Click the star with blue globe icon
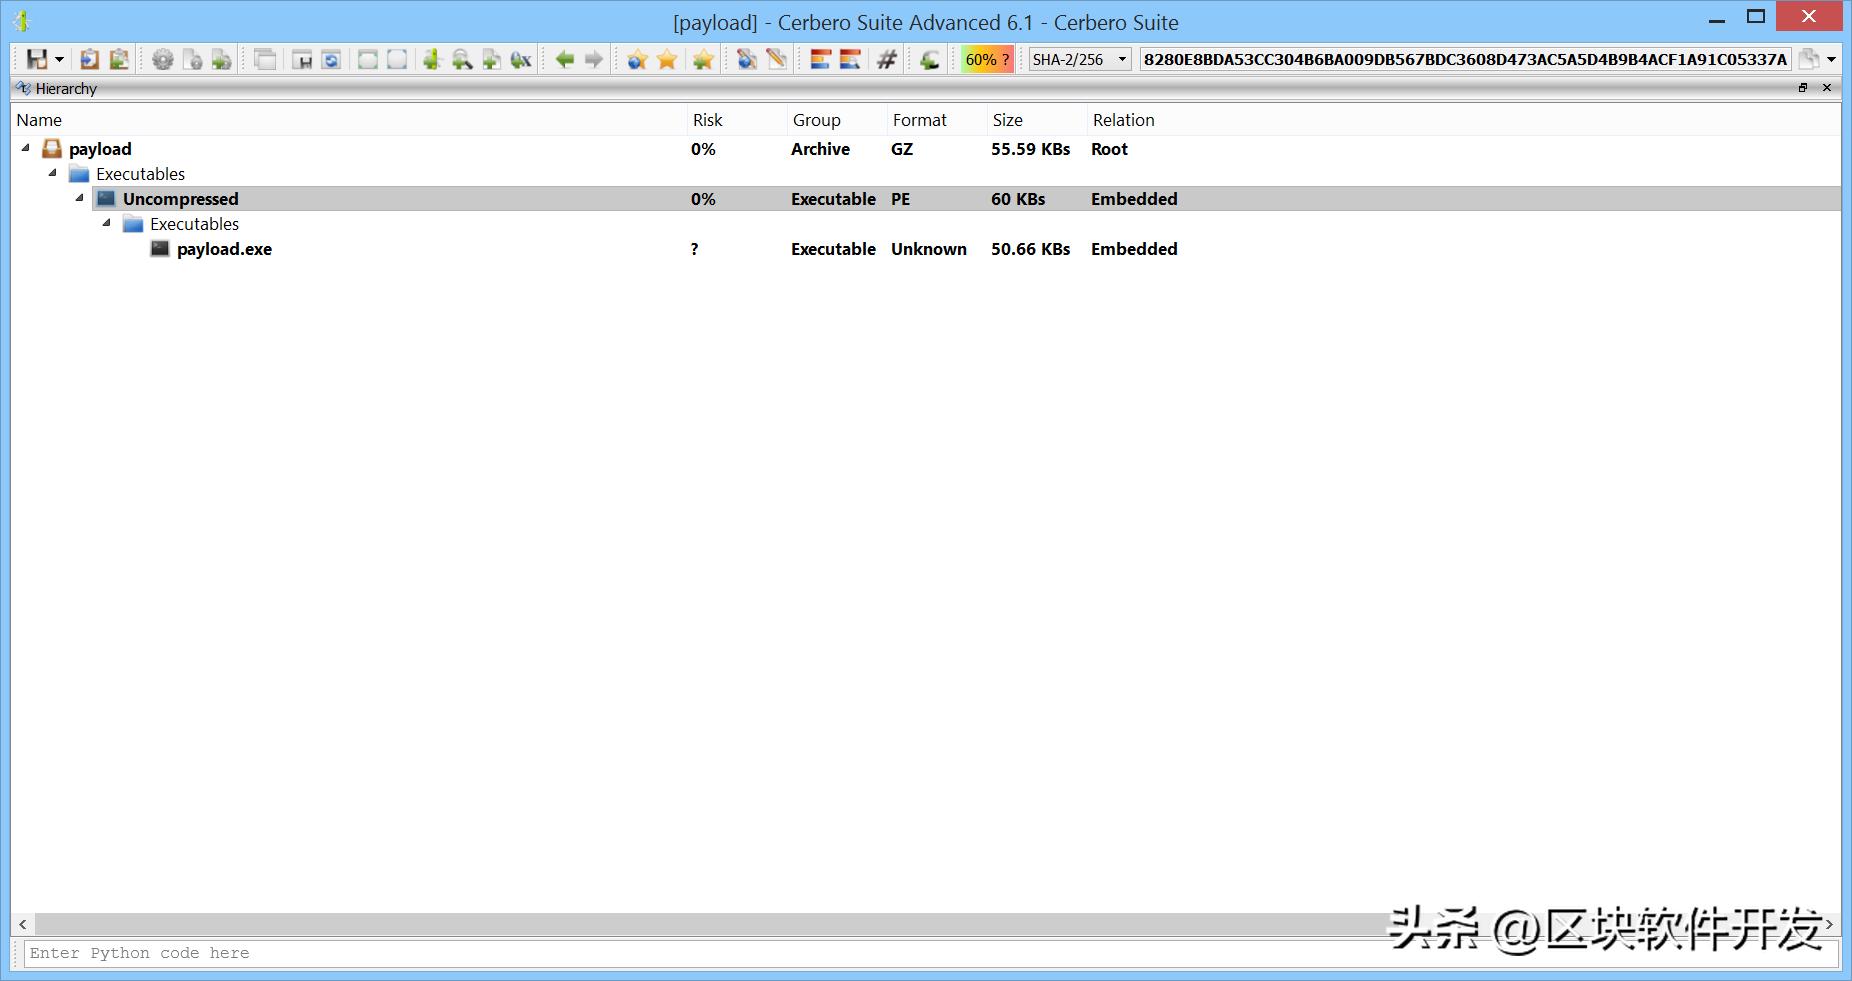This screenshot has height=981, width=1852. click(637, 60)
